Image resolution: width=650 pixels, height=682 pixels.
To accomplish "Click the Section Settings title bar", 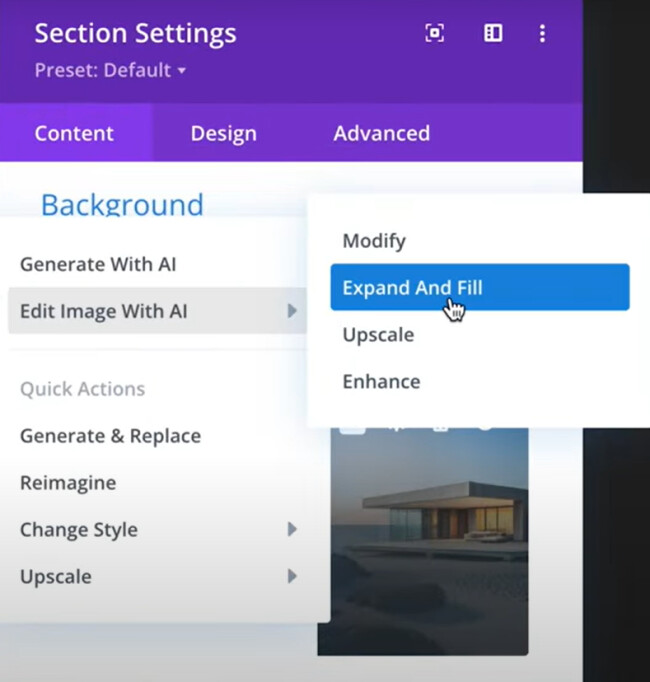I will (135, 33).
